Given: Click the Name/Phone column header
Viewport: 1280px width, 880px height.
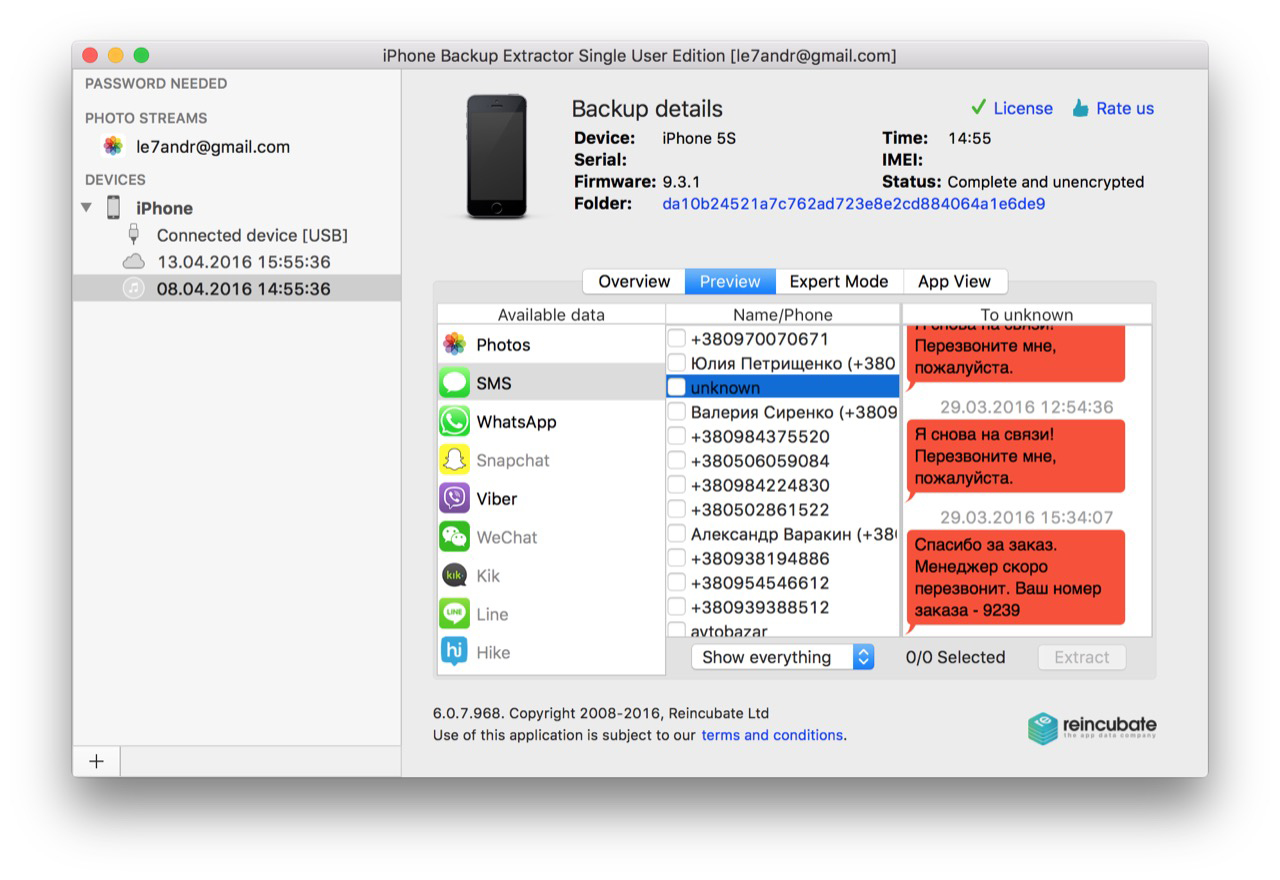Looking at the screenshot, I should click(x=782, y=314).
